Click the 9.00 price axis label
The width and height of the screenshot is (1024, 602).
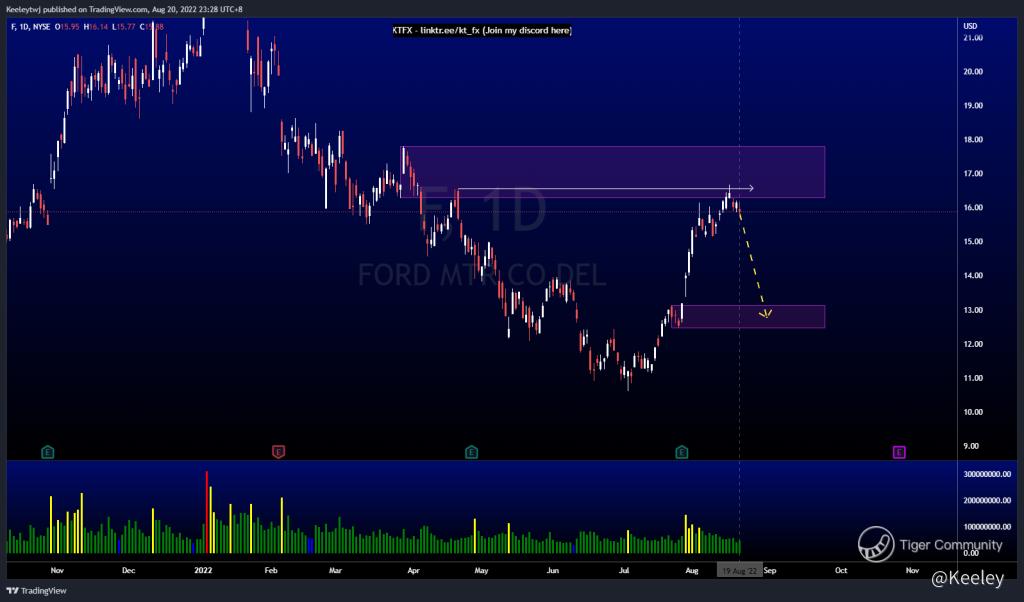click(x=972, y=446)
